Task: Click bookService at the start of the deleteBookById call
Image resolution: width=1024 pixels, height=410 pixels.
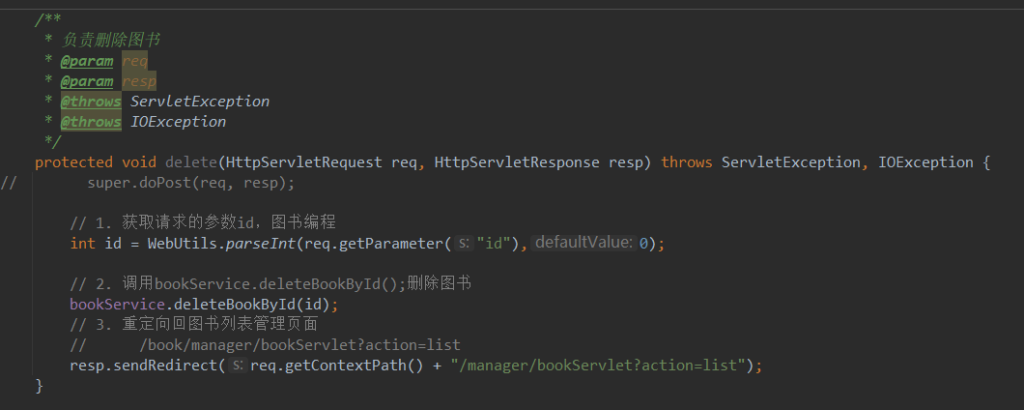Action: pos(113,304)
